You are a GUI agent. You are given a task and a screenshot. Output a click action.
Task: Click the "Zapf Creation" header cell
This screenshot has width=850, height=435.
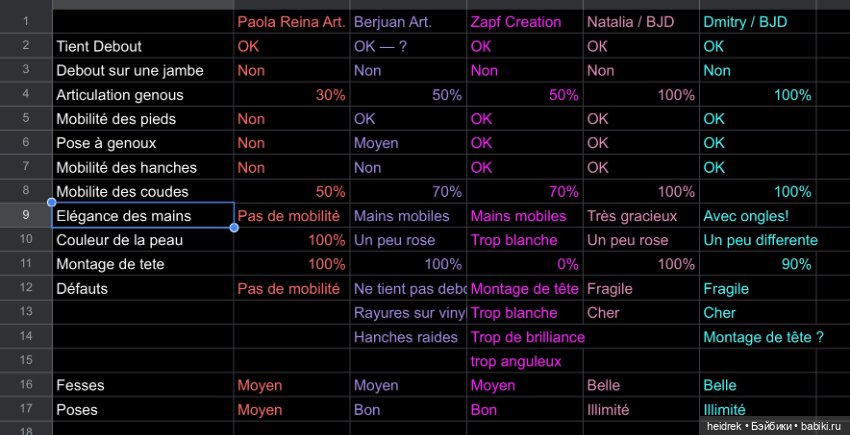[524, 21]
